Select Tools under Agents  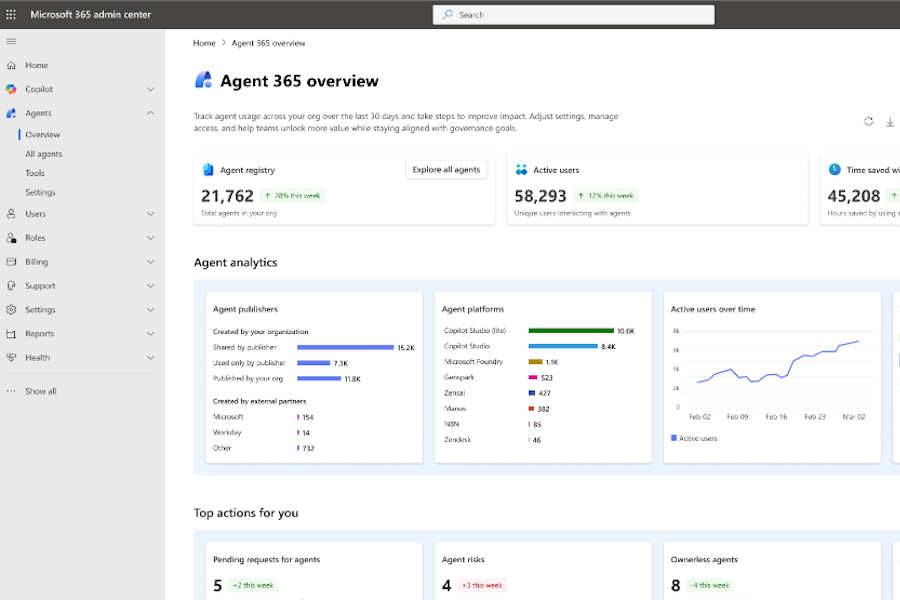pos(35,173)
